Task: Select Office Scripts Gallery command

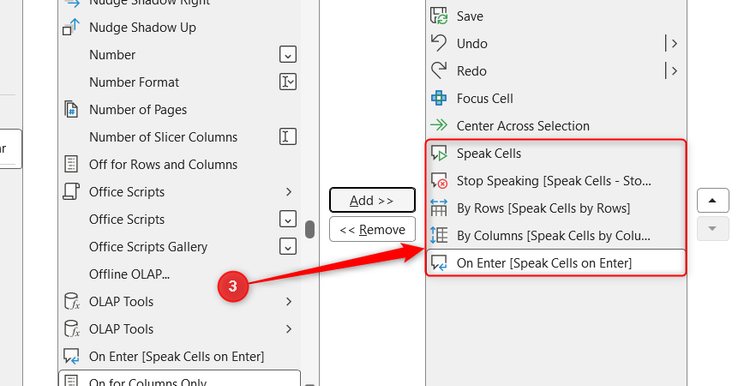Action: point(179,247)
